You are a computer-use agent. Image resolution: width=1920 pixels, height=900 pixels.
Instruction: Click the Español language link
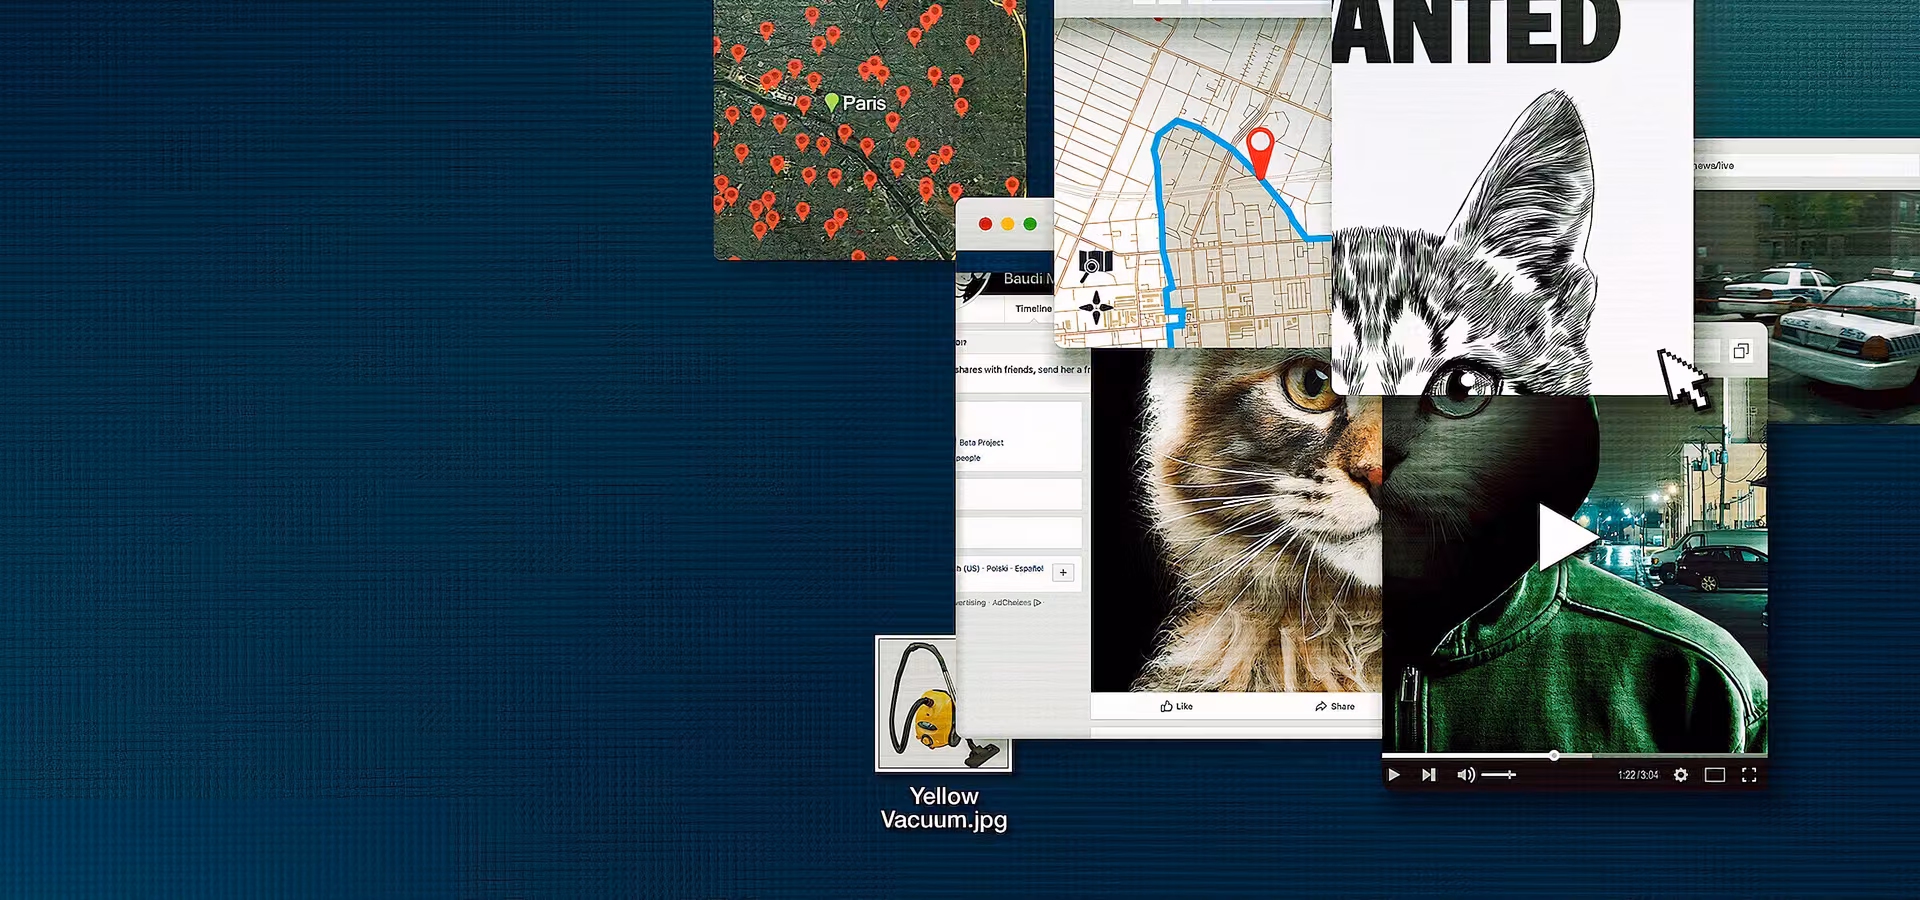point(1029,568)
